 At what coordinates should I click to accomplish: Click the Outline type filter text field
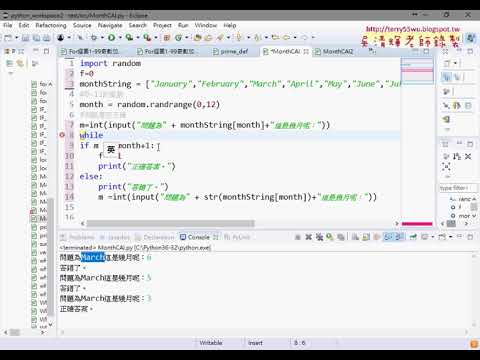point(458,188)
